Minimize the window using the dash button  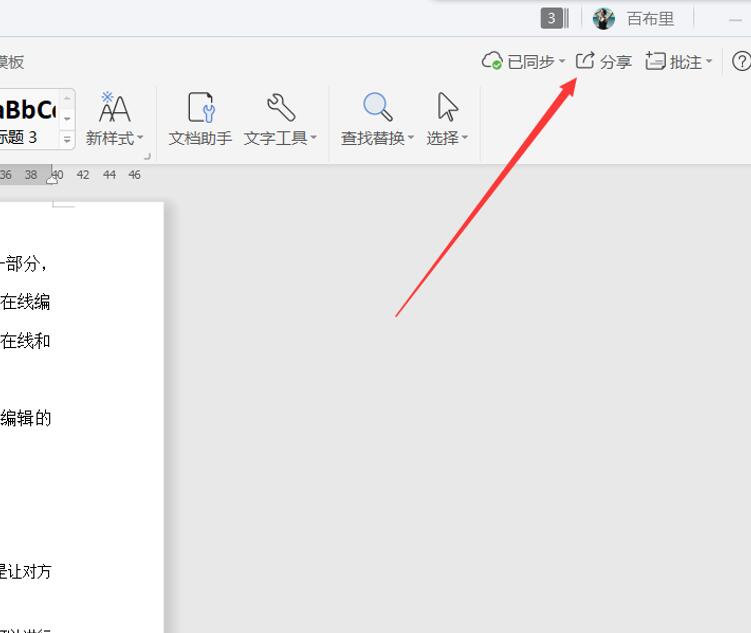tap(735, 20)
